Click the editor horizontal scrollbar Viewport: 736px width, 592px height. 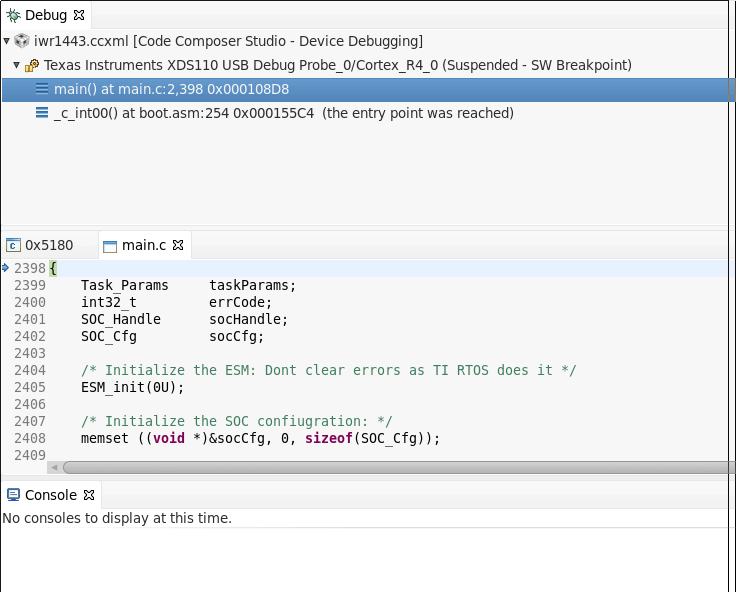tap(398, 467)
